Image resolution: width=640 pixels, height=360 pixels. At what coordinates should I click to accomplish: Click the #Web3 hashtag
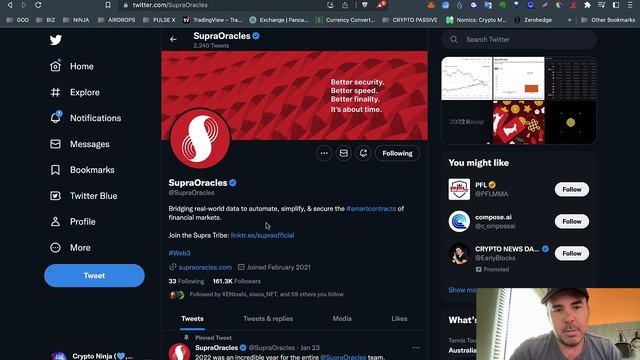pyautogui.click(x=180, y=253)
